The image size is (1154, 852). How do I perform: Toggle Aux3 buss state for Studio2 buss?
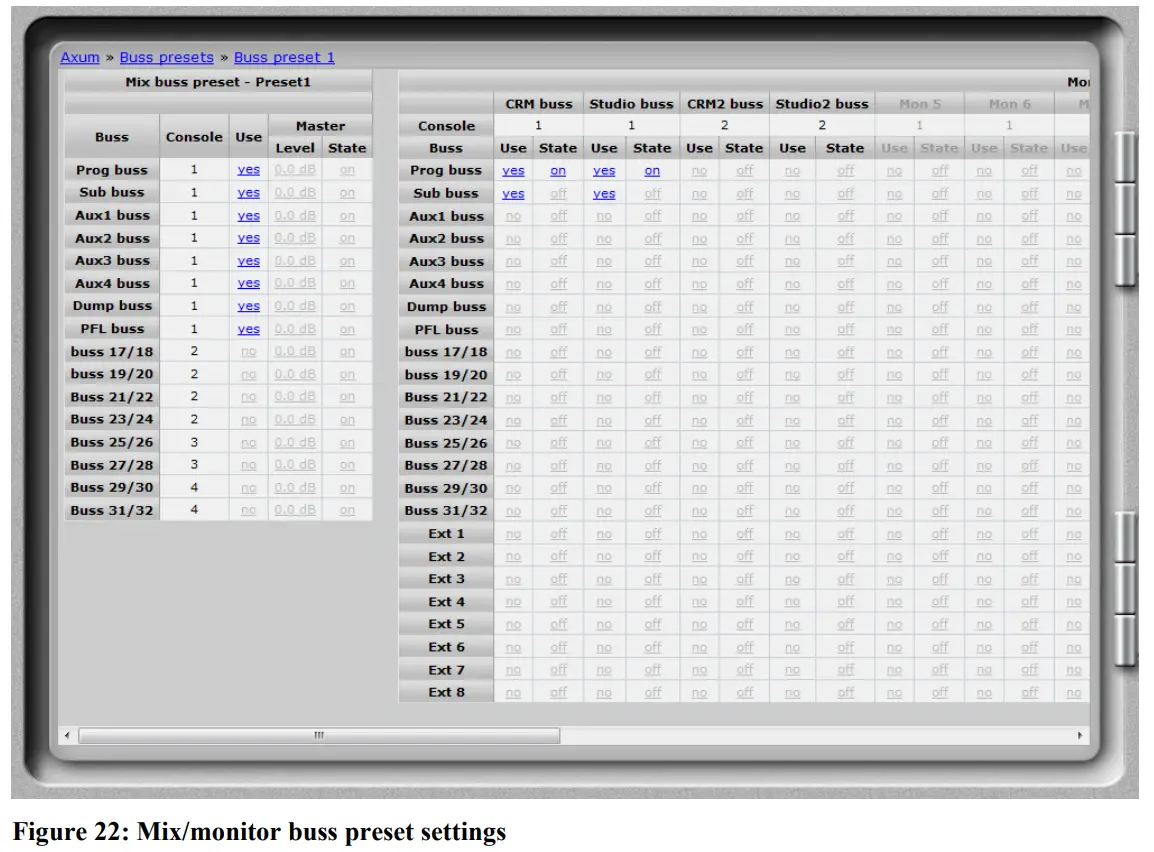coord(844,261)
